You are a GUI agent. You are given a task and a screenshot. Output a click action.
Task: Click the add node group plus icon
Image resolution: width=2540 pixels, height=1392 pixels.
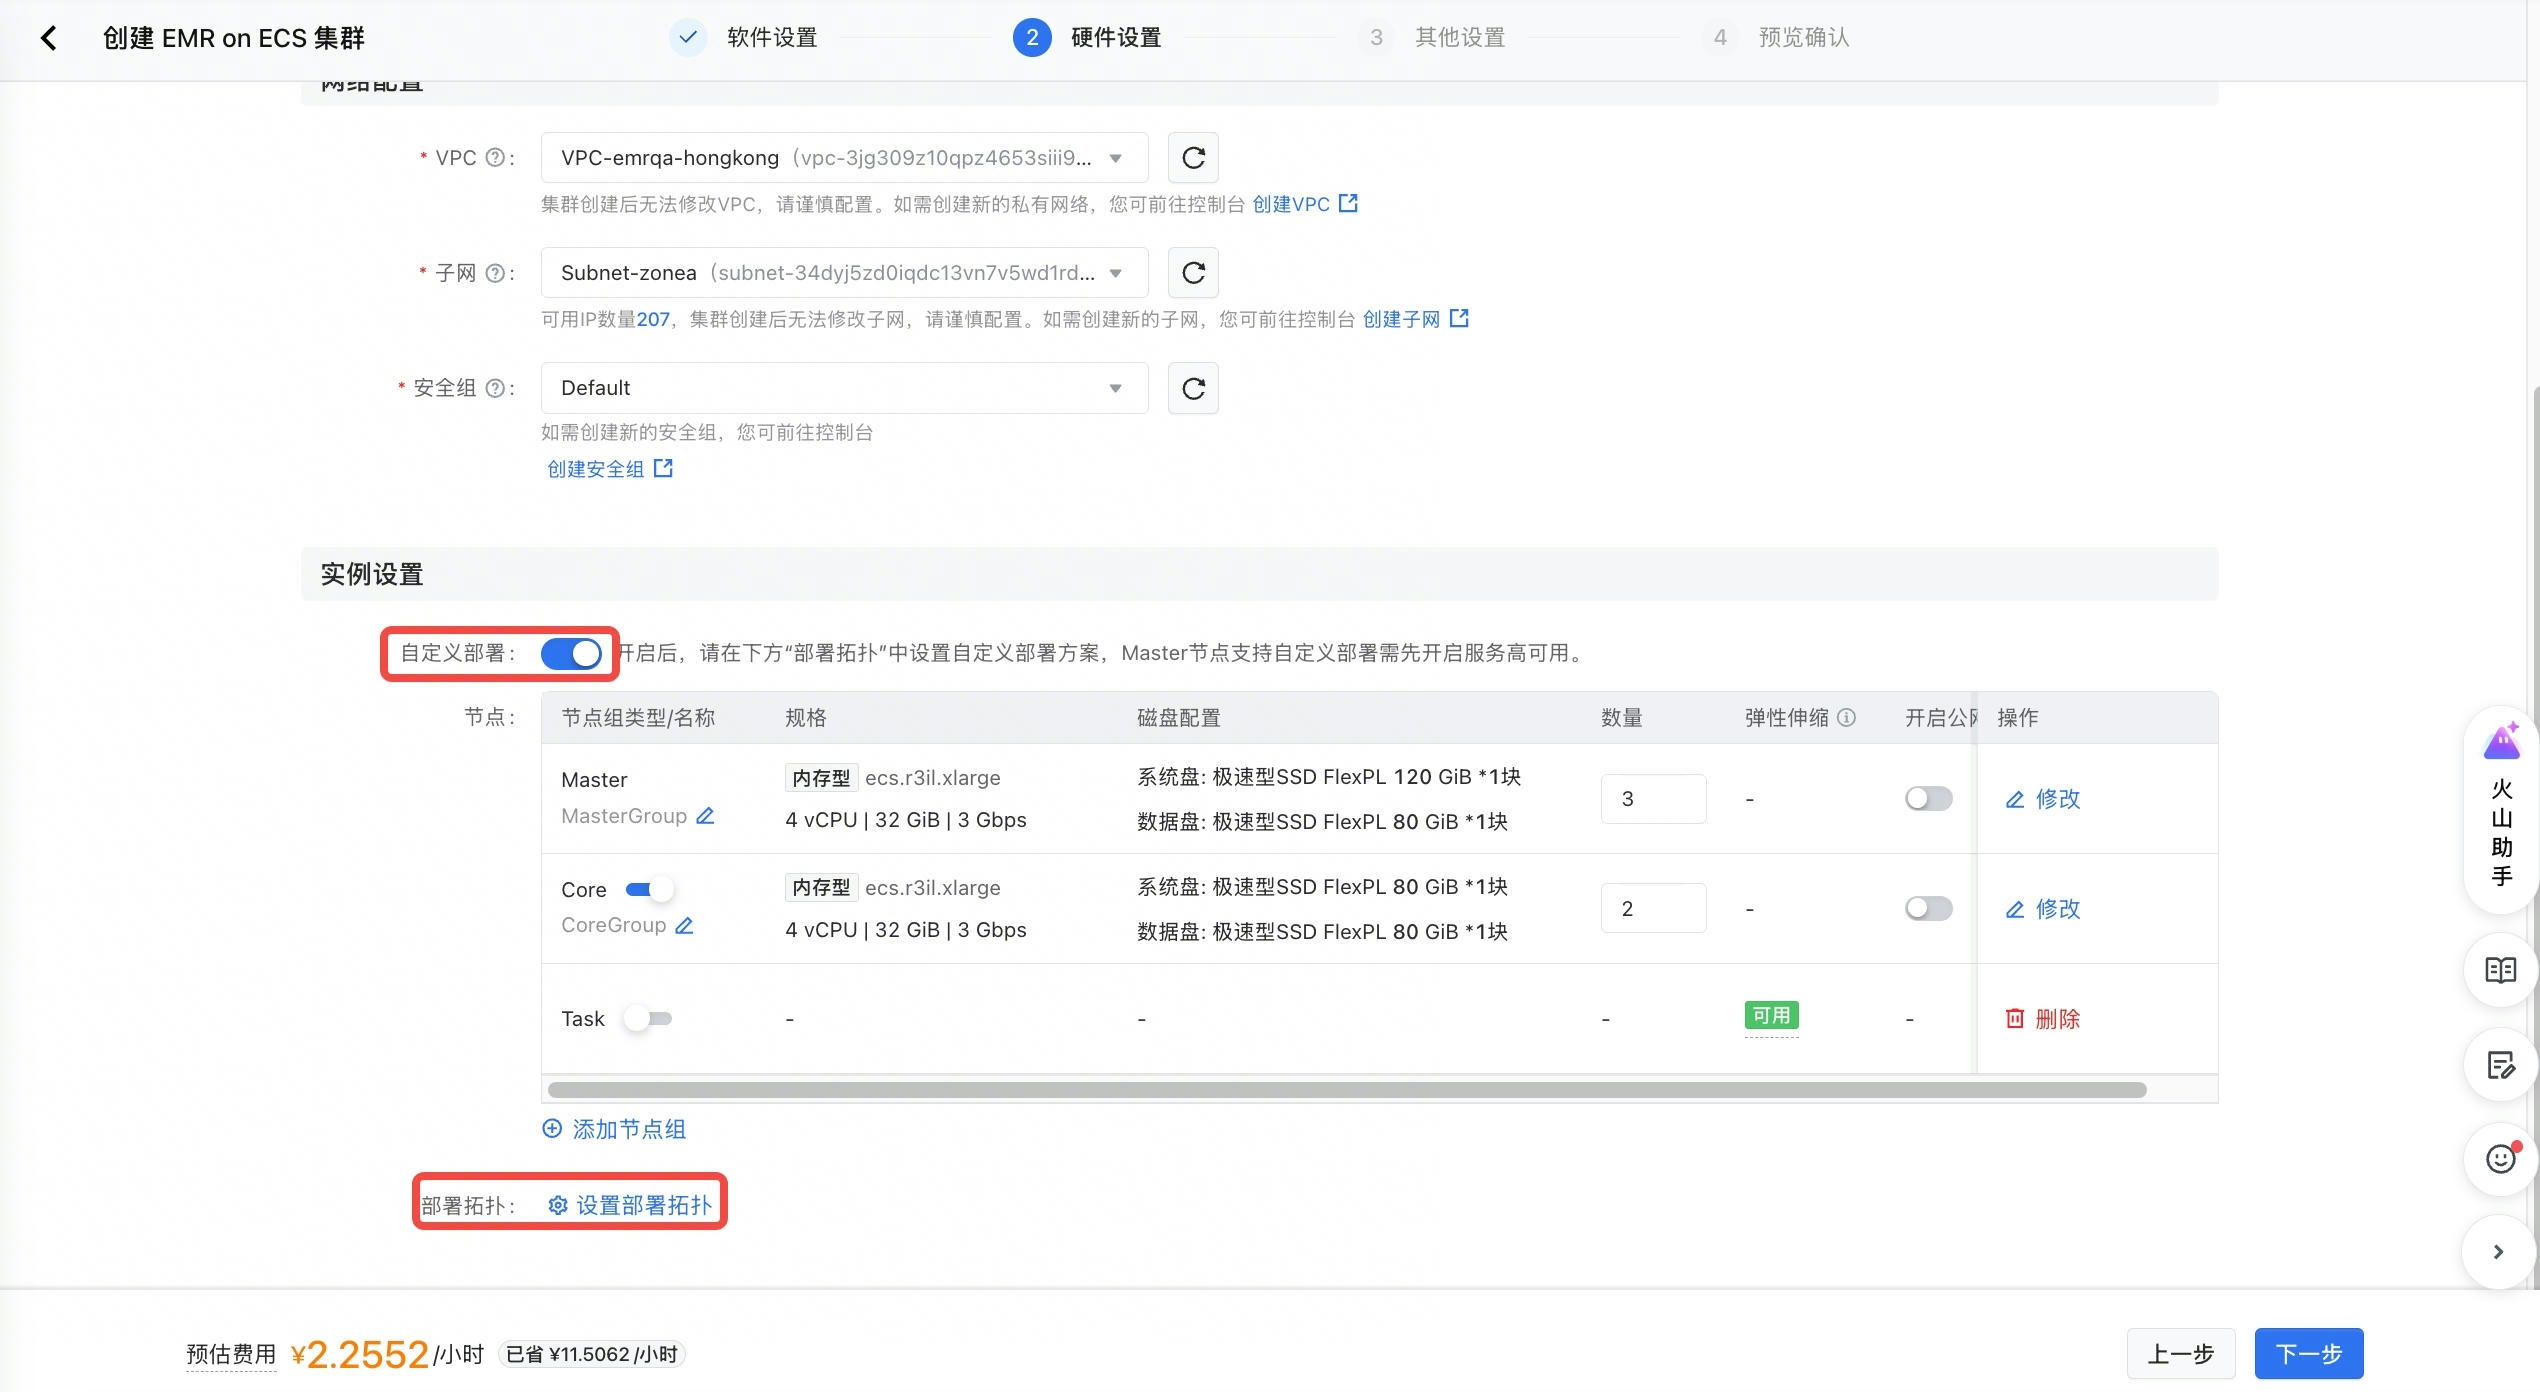(x=552, y=1129)
